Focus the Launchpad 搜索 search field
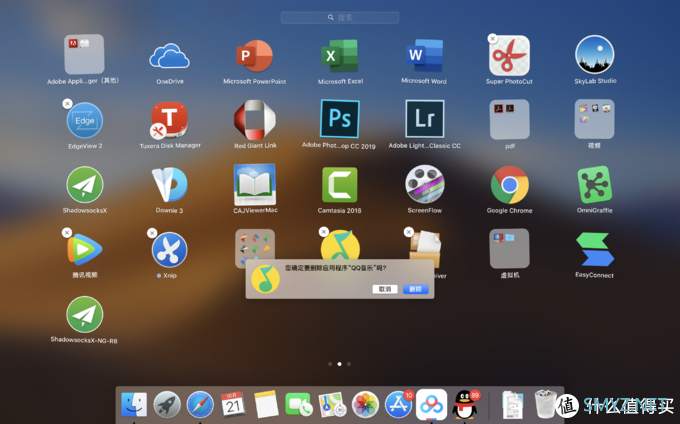Screen dimensions: 680x424 click(340, 17)
